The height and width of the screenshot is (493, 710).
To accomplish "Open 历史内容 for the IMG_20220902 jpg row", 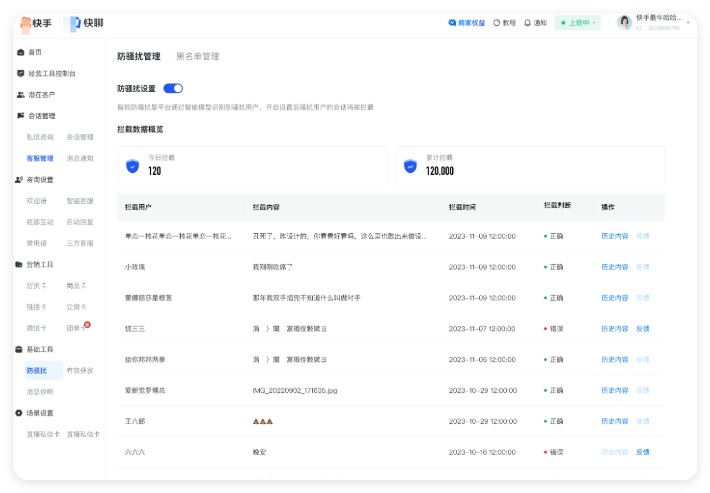I will pos(615,391).
